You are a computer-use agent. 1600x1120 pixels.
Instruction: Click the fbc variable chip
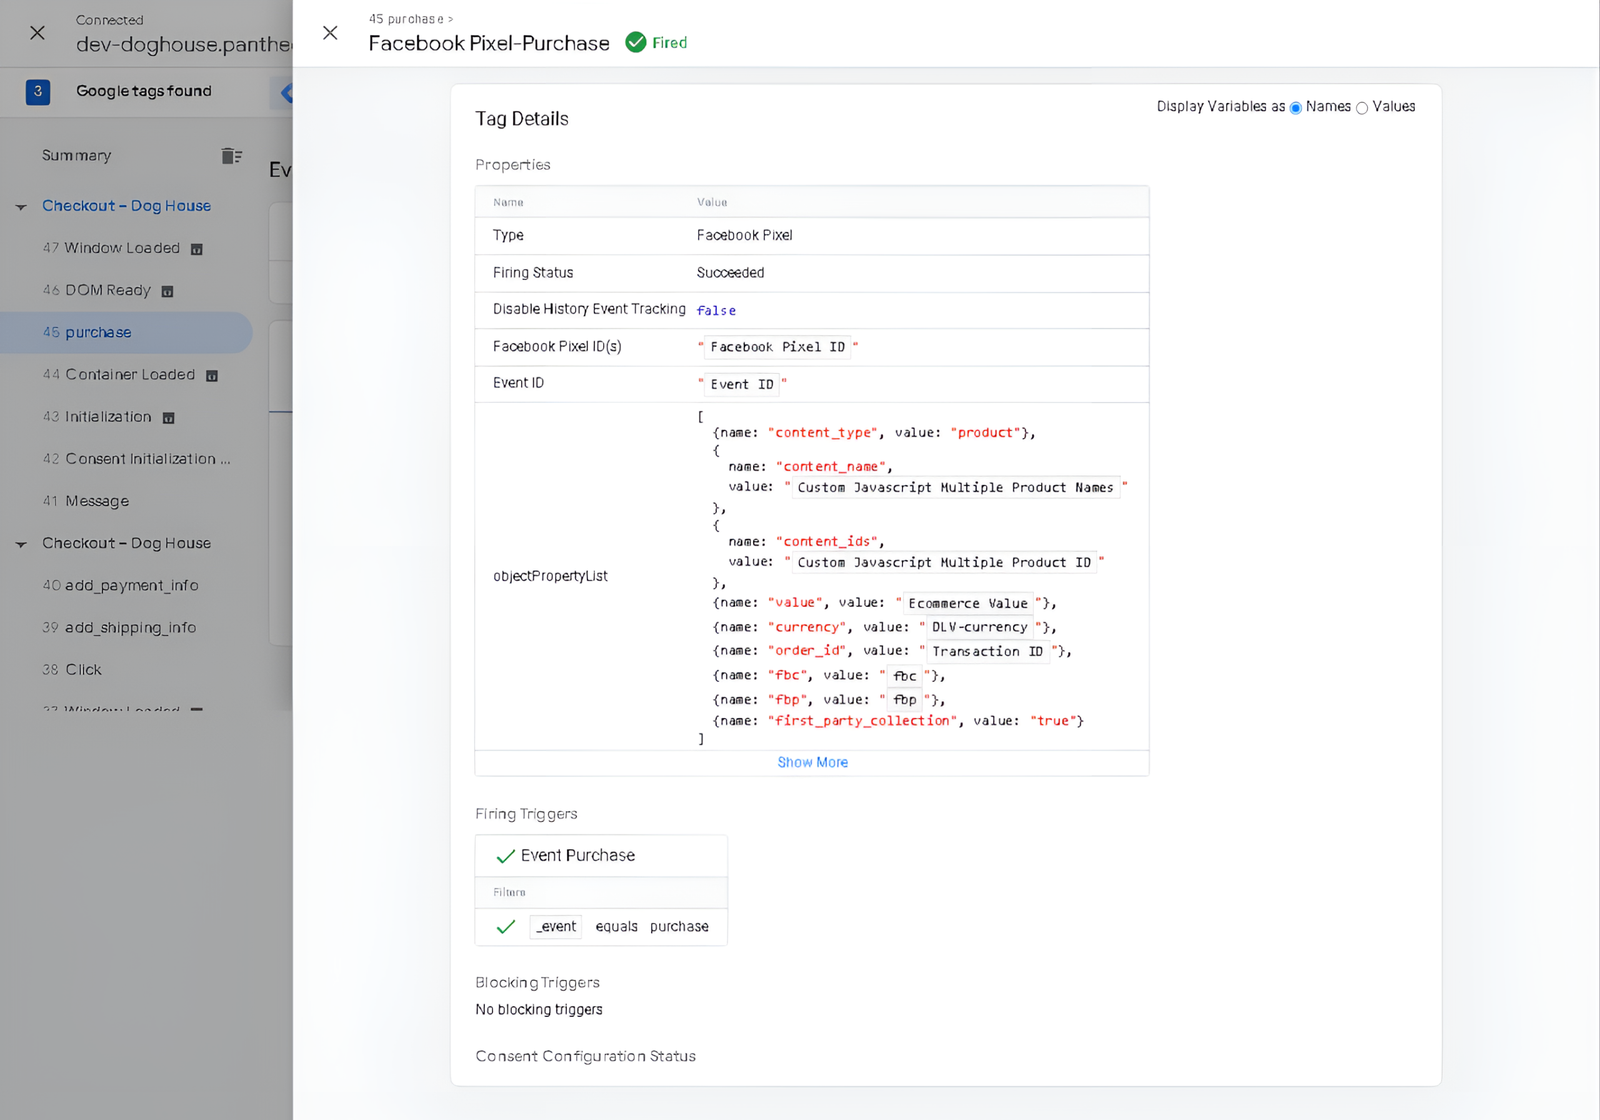point(905,676)
